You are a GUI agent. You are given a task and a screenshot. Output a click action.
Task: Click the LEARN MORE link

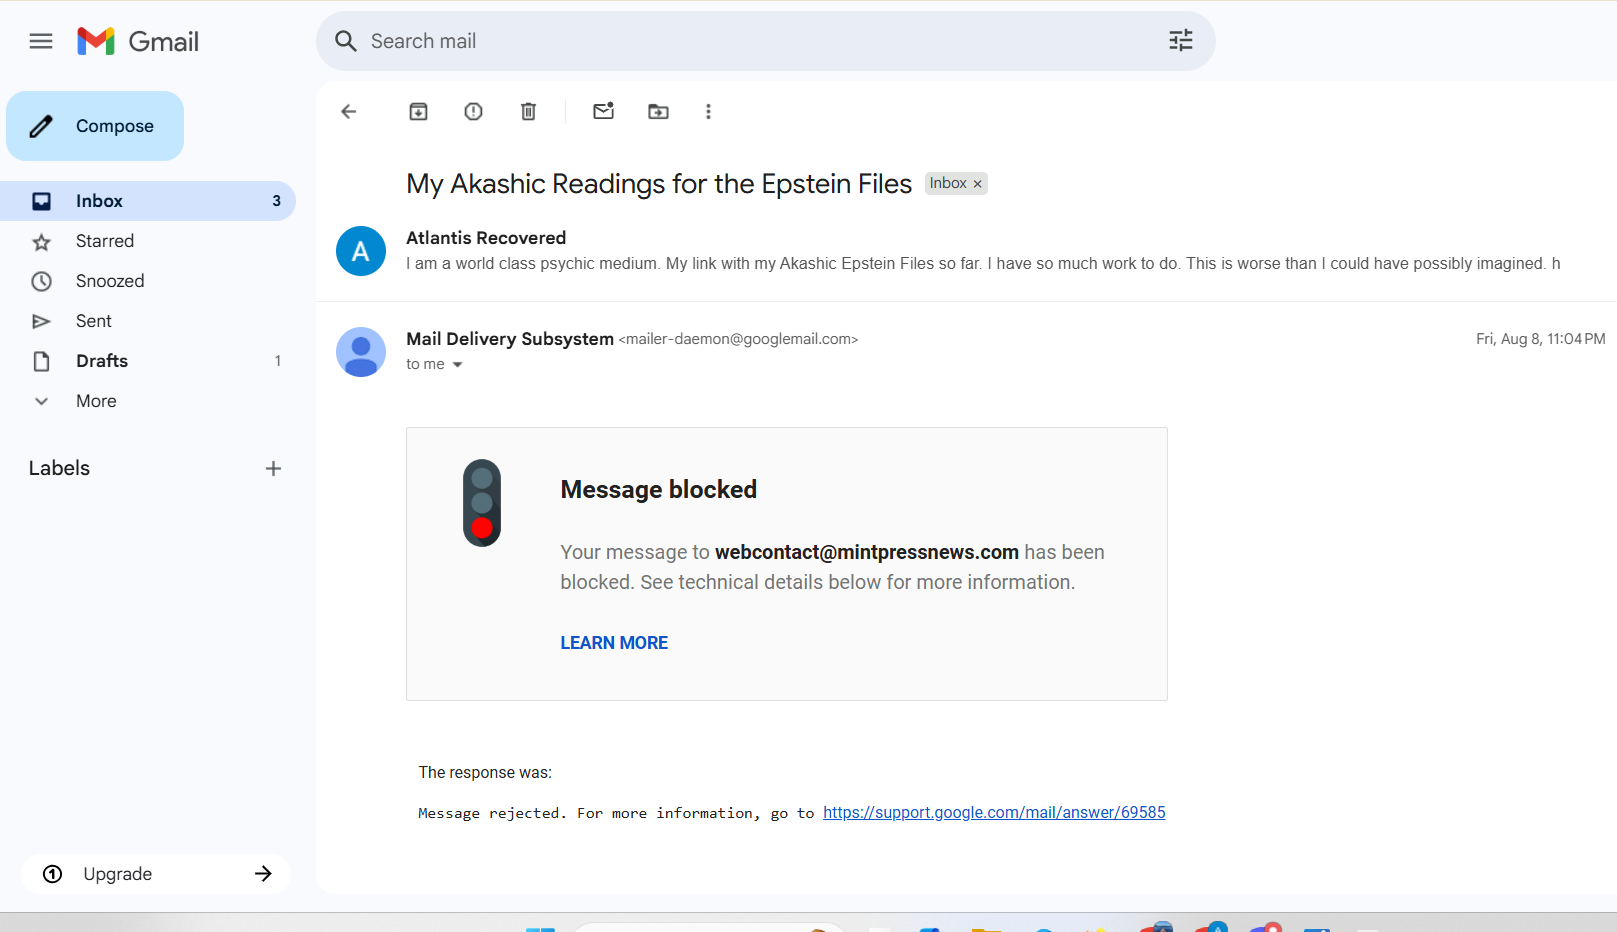(614, 643)
